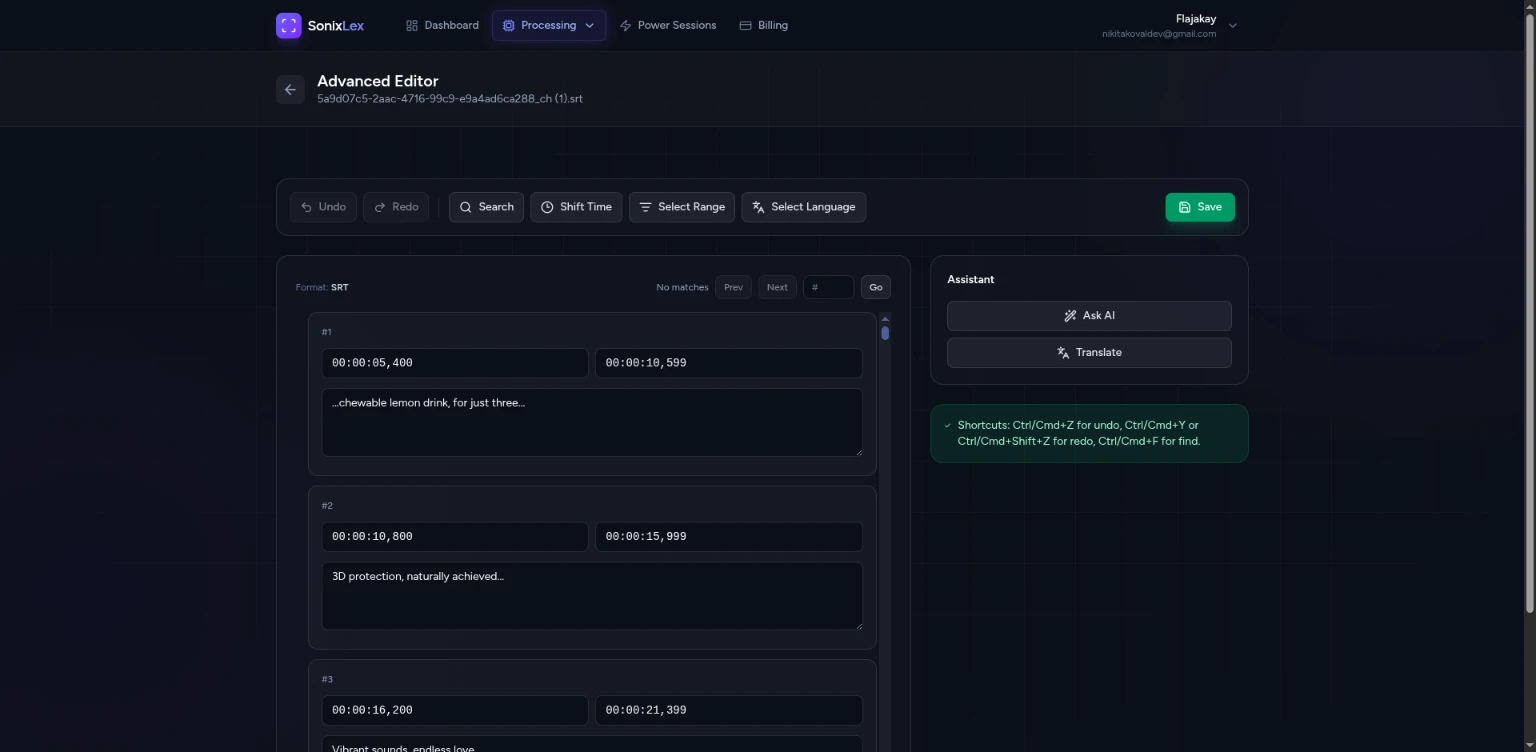Click the Translate button in Assistant
Viewport: 1536px width, 752px height.
pos(1089,353)
